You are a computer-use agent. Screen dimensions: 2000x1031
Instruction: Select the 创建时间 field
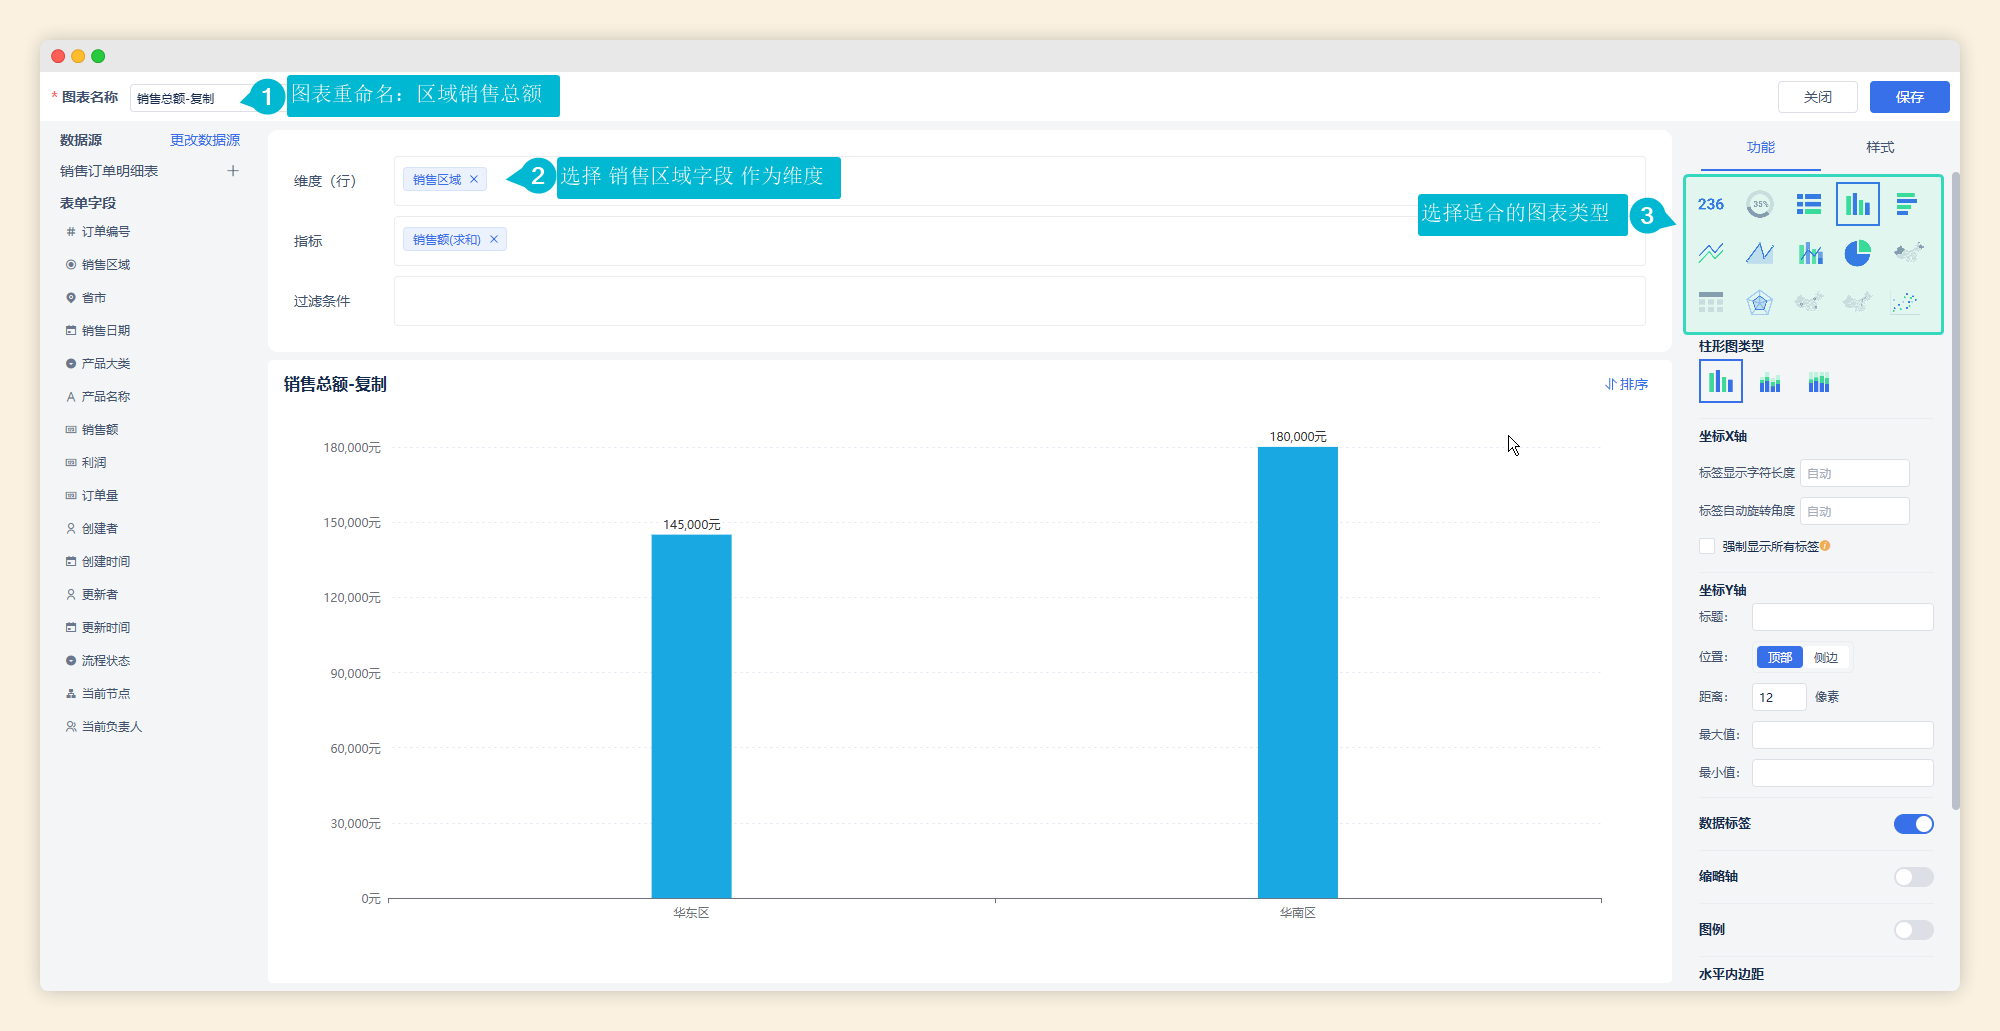98,562
